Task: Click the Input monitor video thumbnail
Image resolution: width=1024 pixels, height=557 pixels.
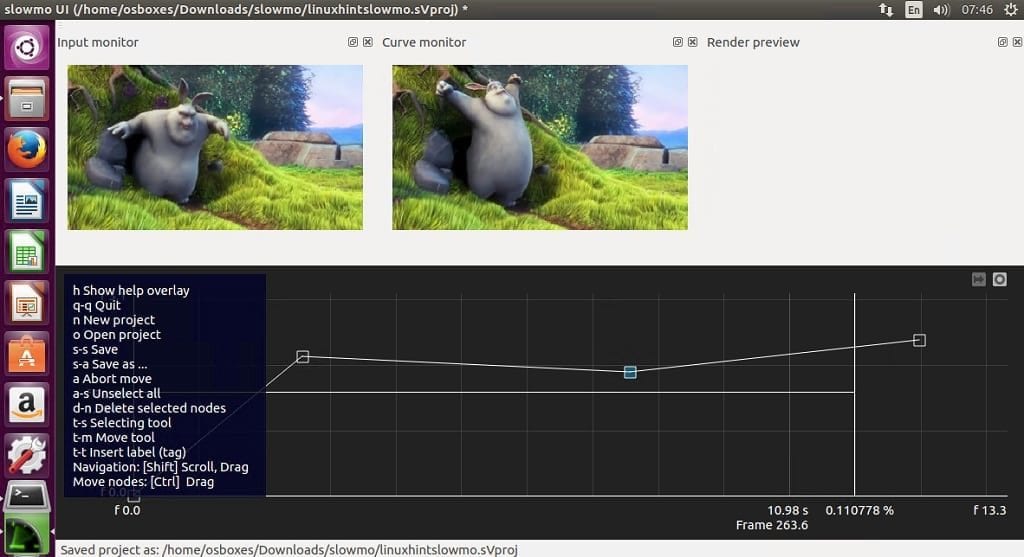Action: click(215, 147)
